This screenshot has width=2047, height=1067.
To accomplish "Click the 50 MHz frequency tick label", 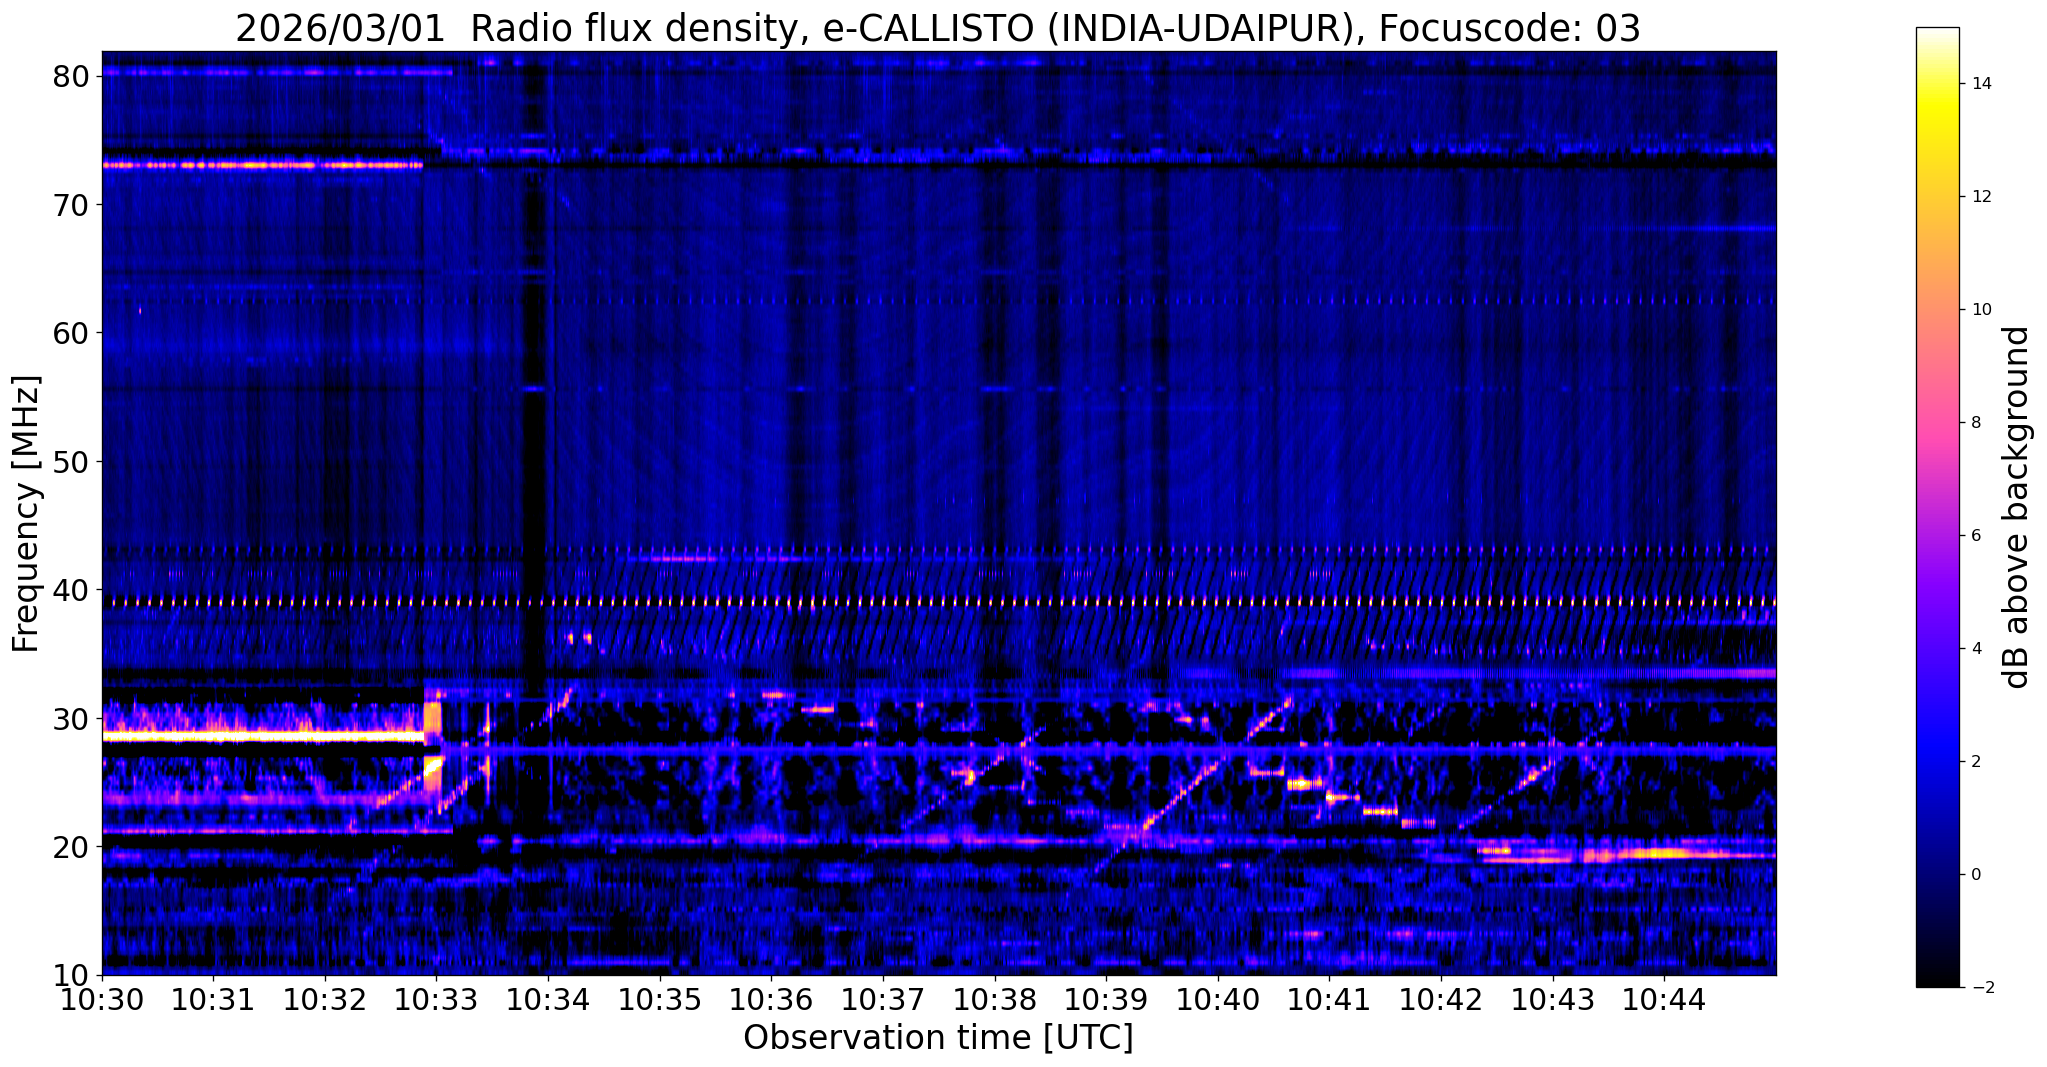I will (69, 462).
